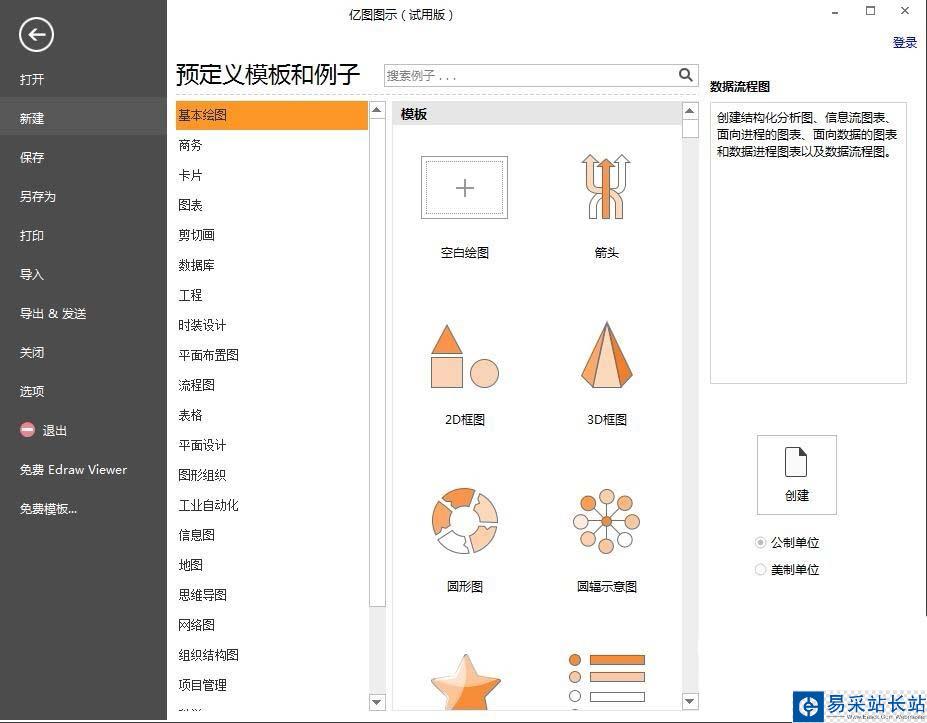This screenshot has width=927, height=723.
Task: Click category list scroll down arrow
Action: 377,702
